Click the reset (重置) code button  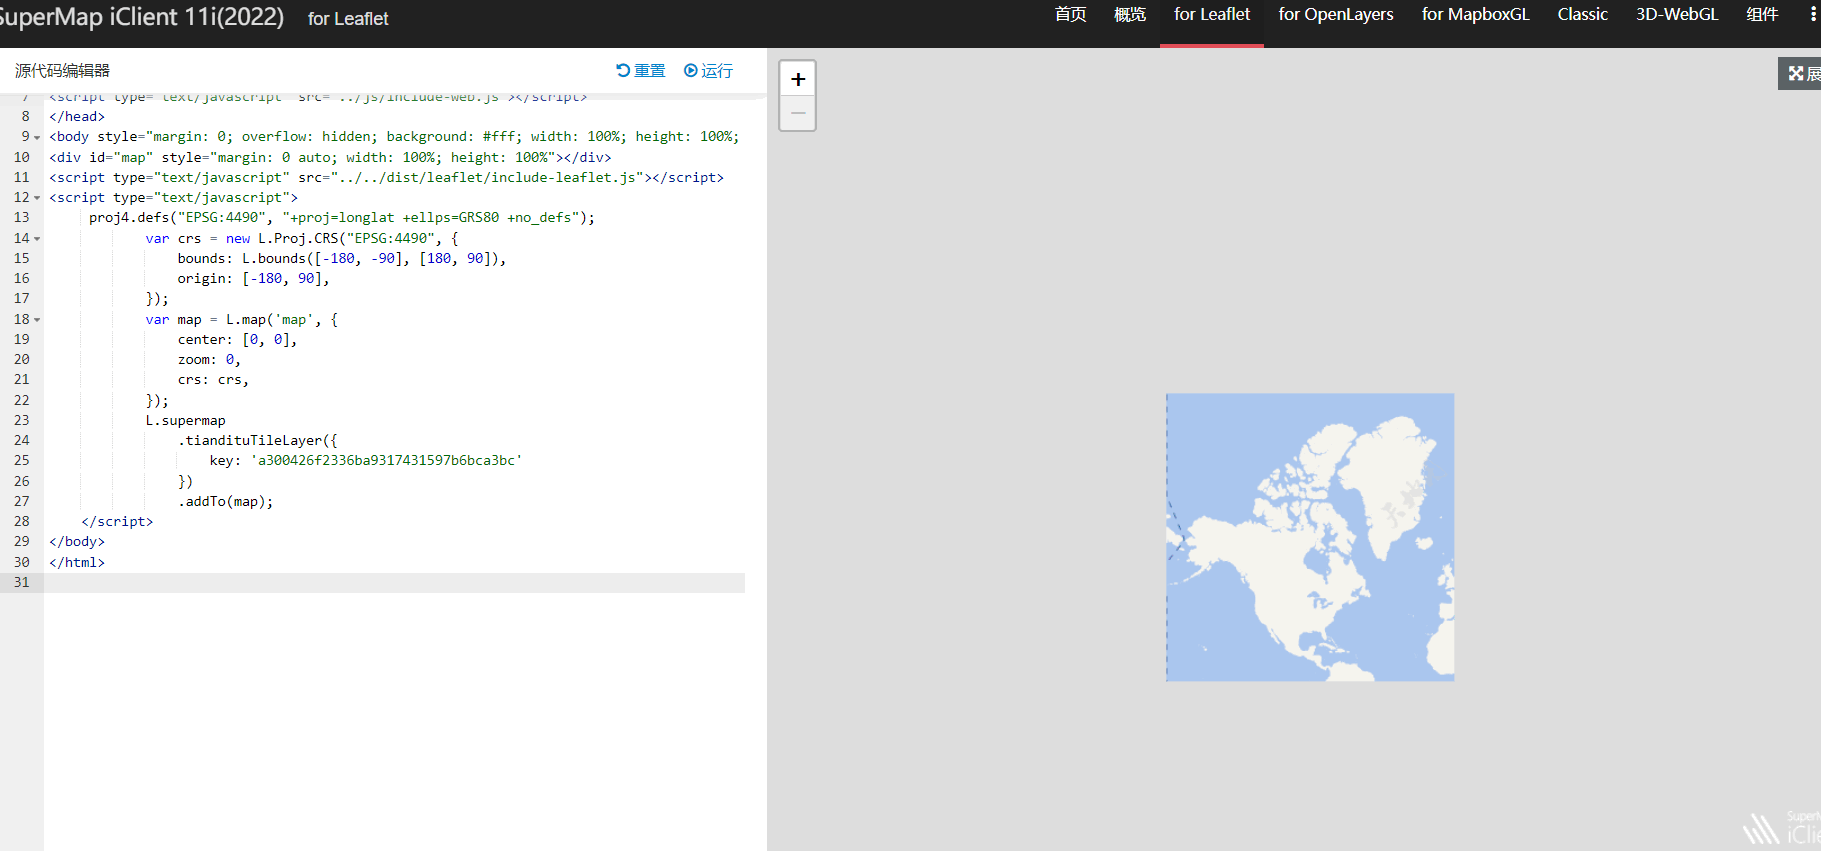pos(641,71)
